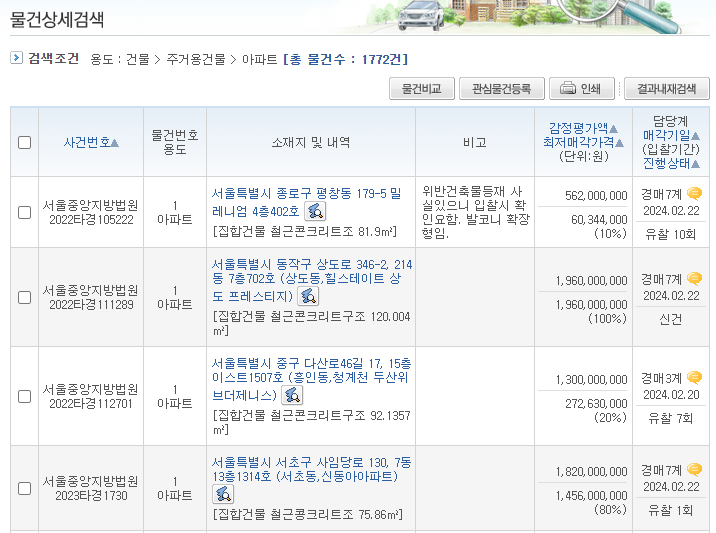The image size is (716, 533).
Task: Toggle the select-all header checkbox
Action: 24,142
